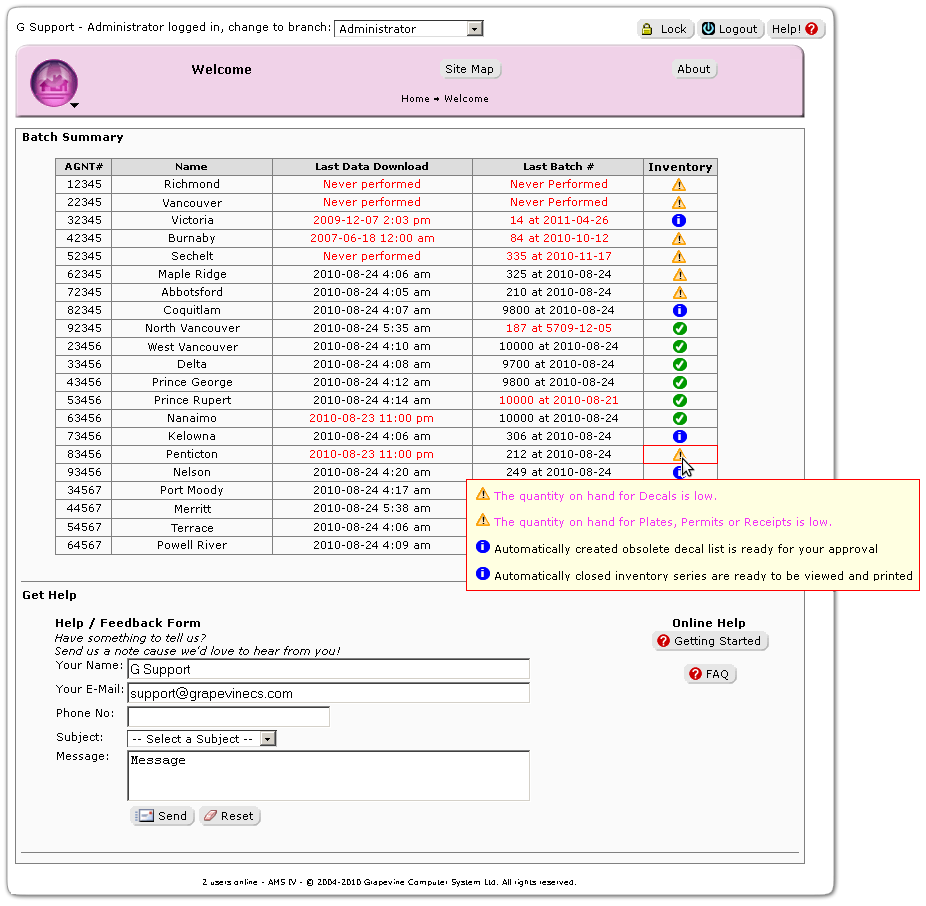Screen dimensions: 926x906
Task: Click '2009-12-07 2:03 pm' download date
Action: (372, 220)
